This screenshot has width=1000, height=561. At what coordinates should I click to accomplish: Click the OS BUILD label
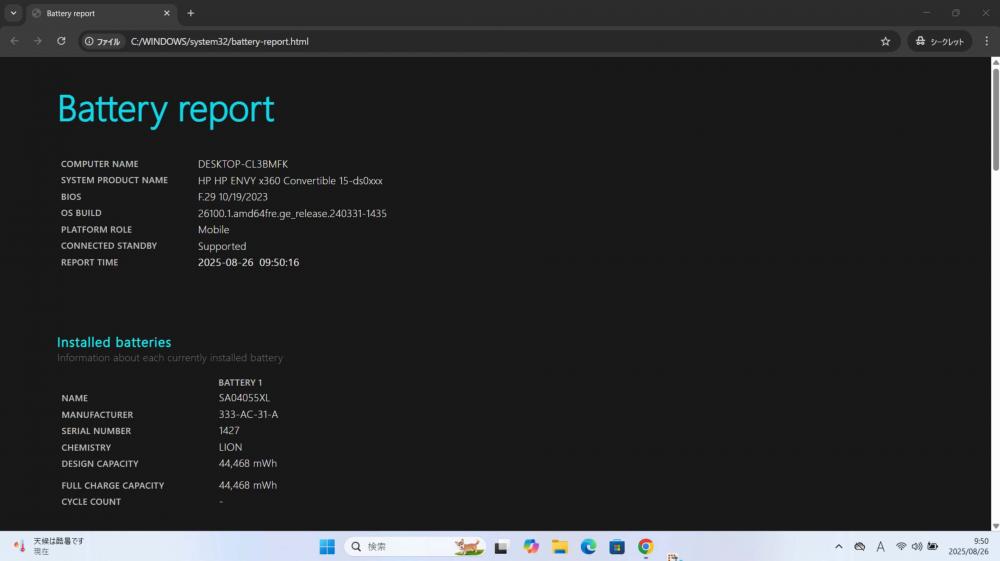pos(81,213)
